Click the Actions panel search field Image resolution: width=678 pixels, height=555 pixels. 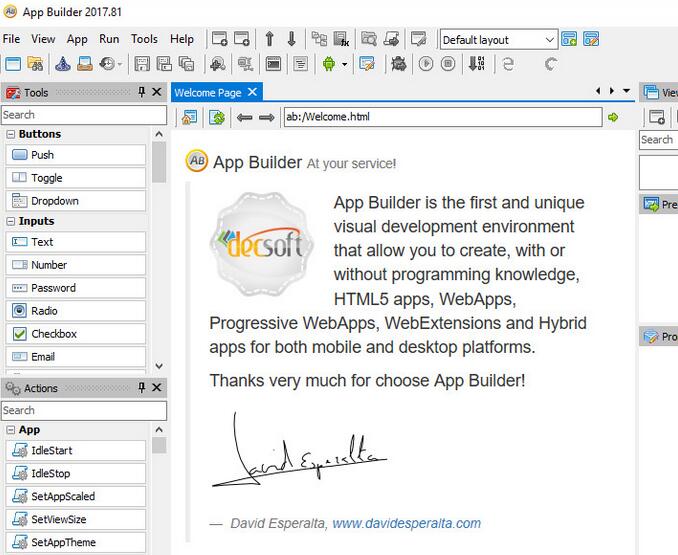pyautogui.click(x=84, y=411)
